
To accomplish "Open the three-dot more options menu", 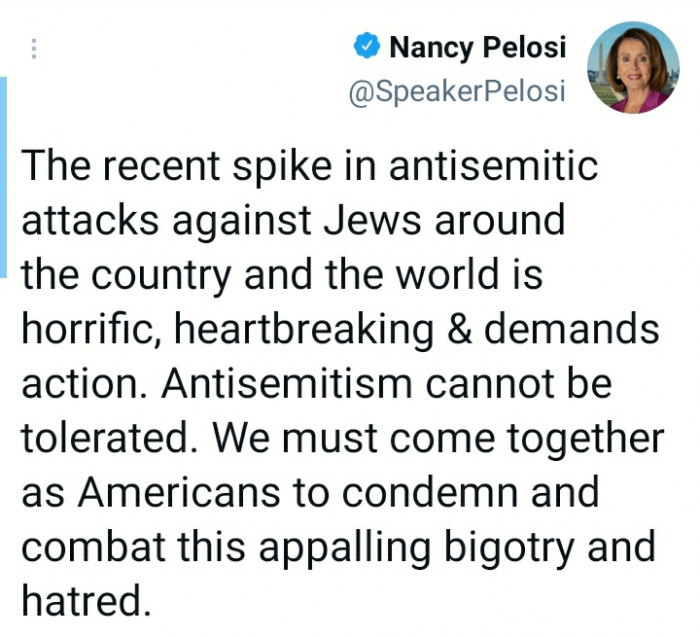I will coord(35,49).
